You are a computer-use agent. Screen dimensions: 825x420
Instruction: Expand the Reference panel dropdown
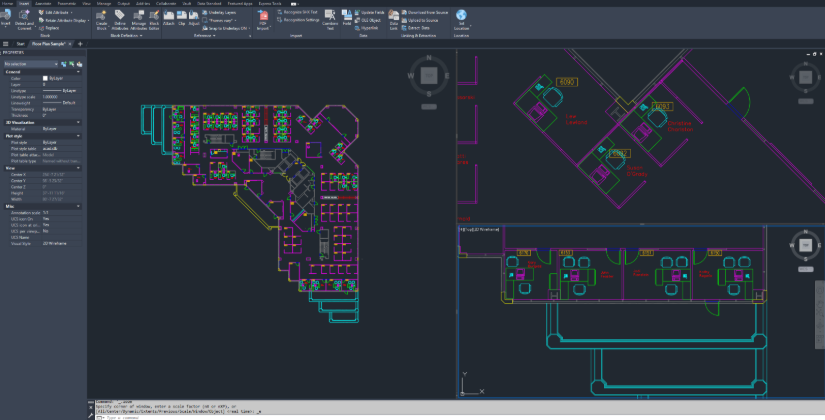205,36
